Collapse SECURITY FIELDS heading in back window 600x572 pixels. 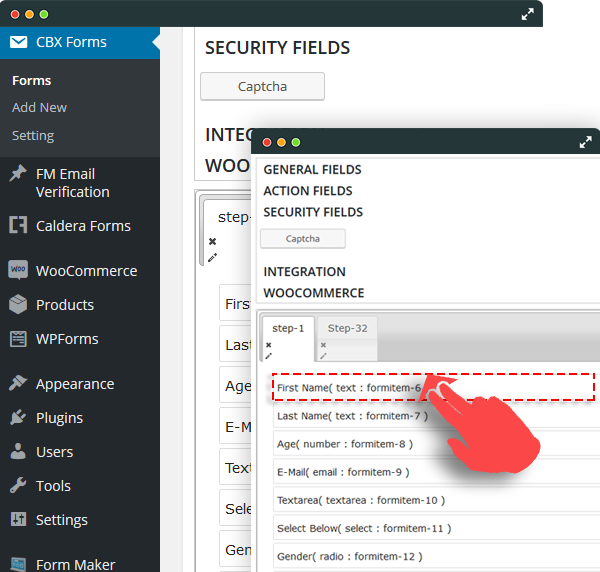click(x=277, y=48)
